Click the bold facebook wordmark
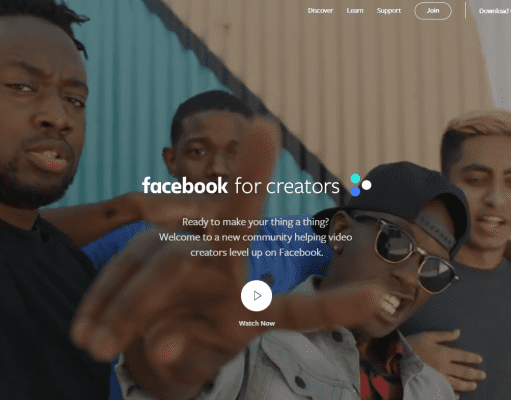Image resolution: width=511 pixels, height=400 pixels. pos(185,185)
